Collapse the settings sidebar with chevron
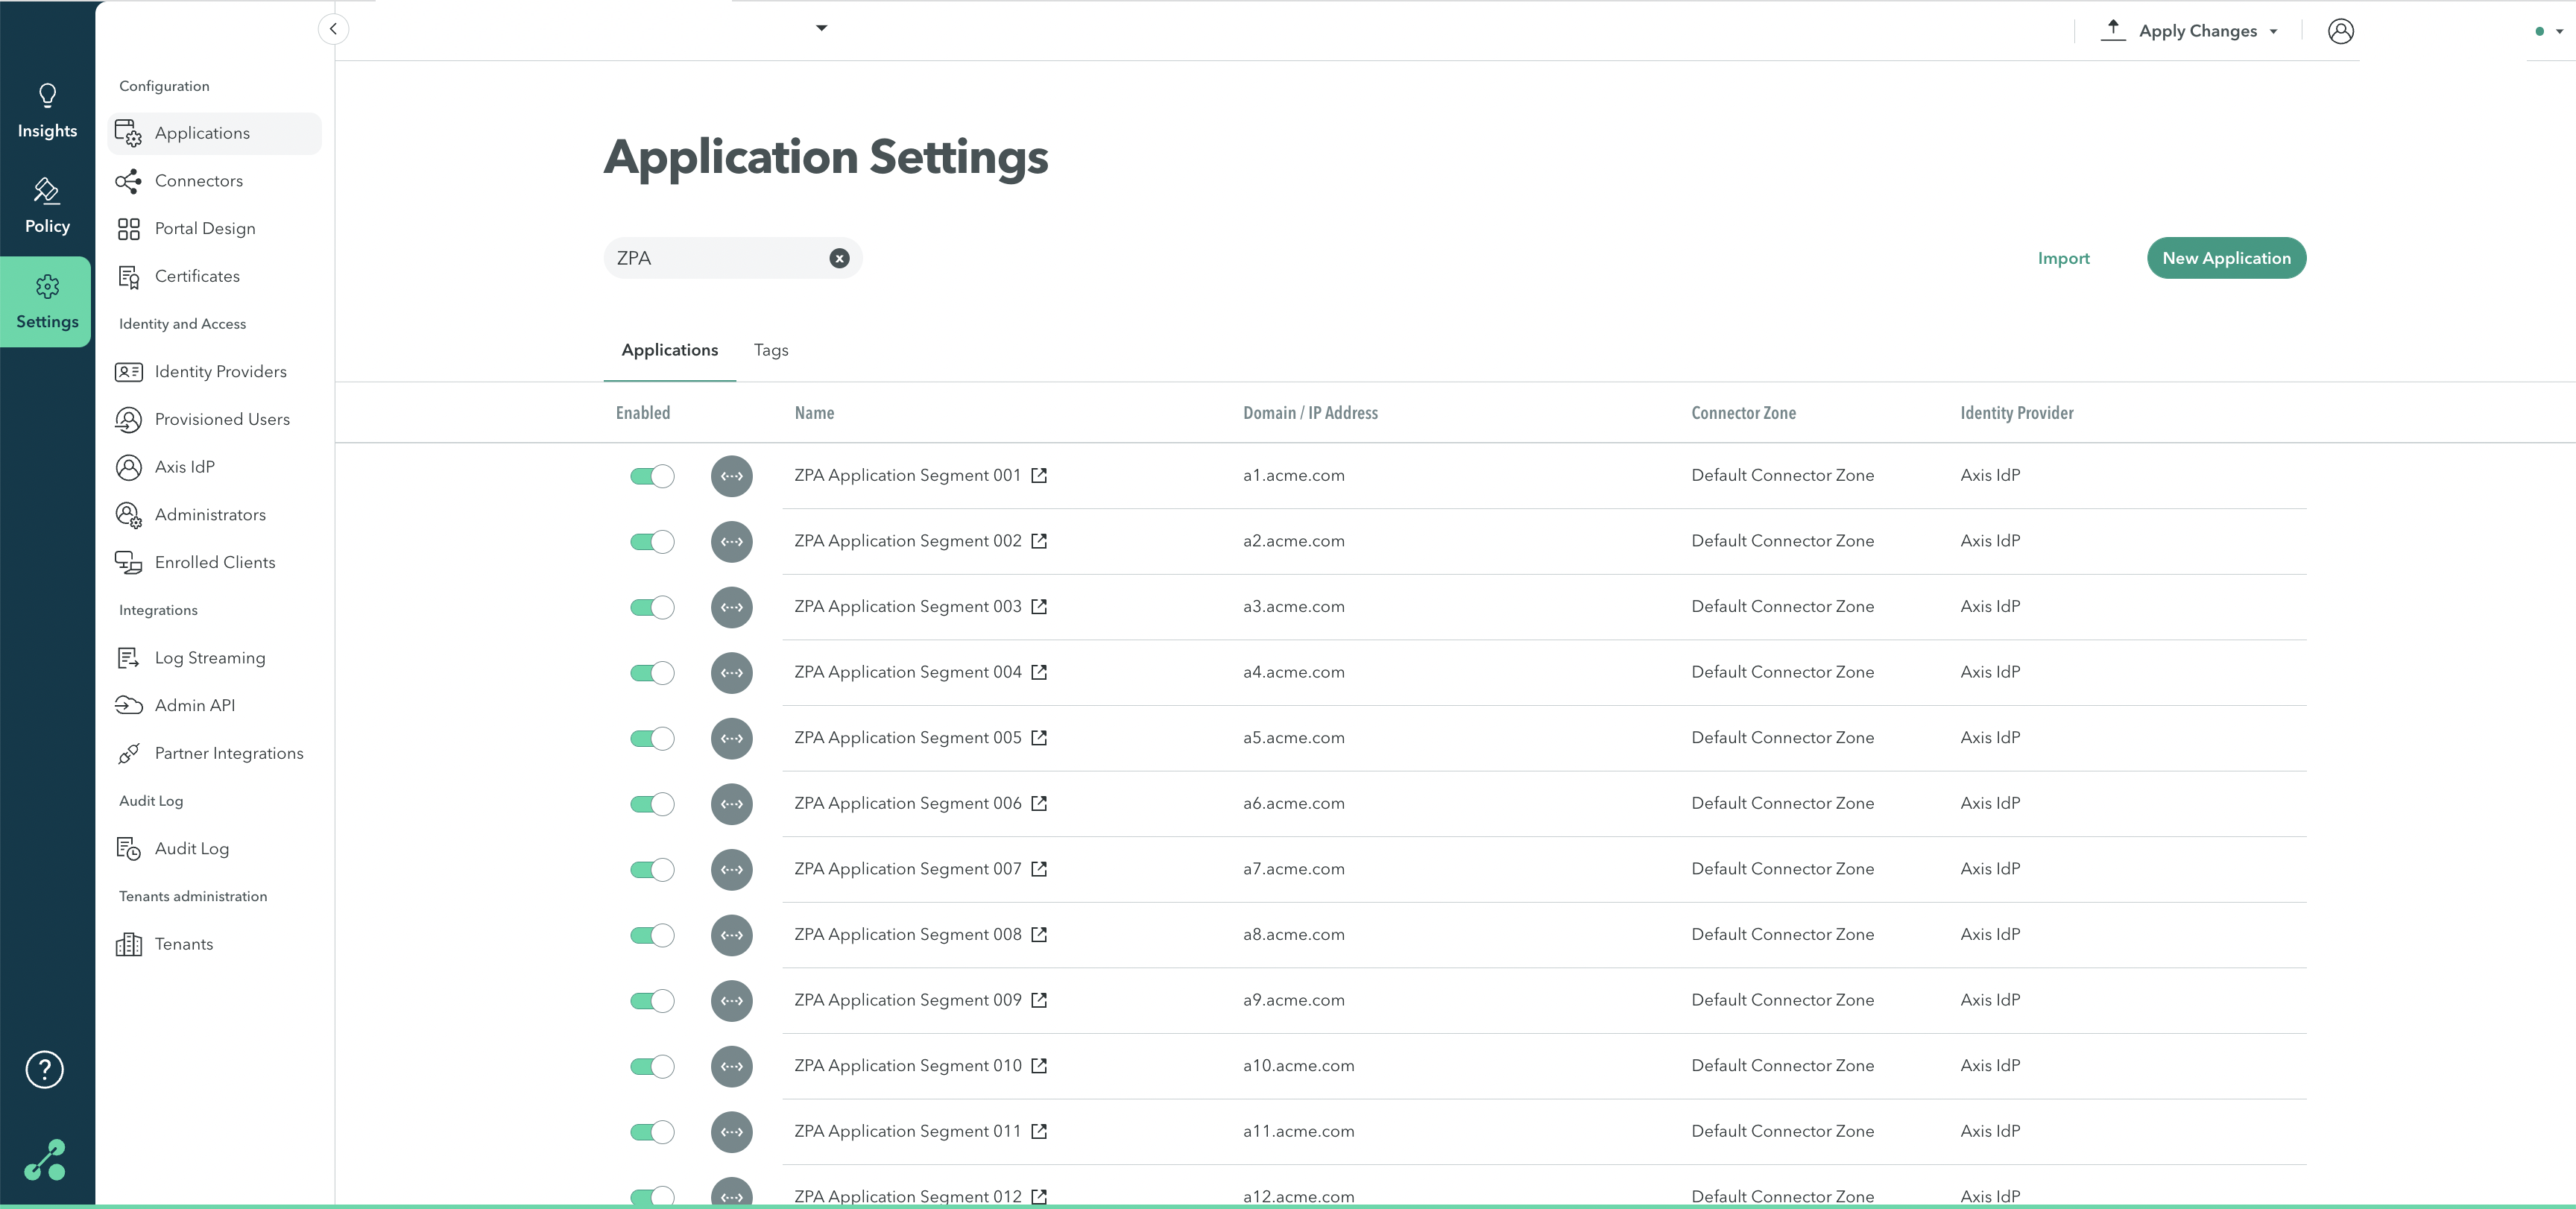This screenshot has width=2576, height=1209. click(x=333, y=29)
